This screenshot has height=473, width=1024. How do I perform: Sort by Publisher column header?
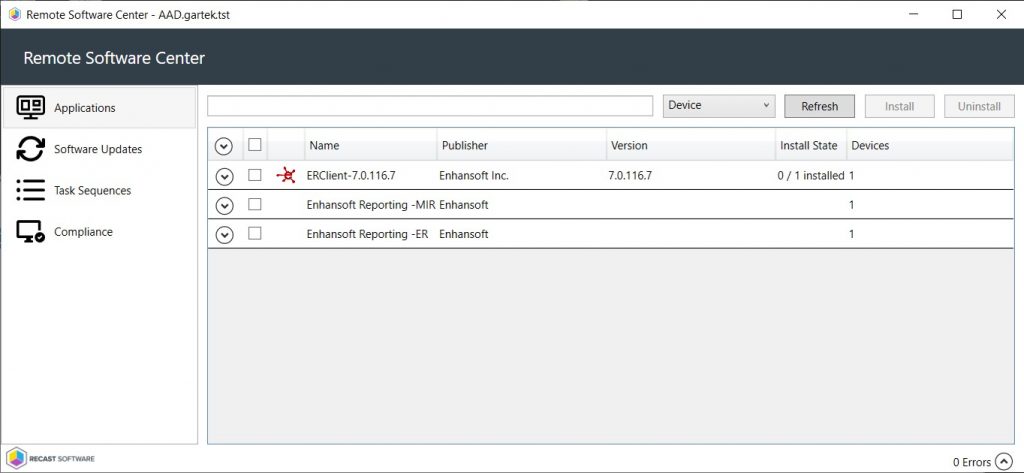click(521, 145)
